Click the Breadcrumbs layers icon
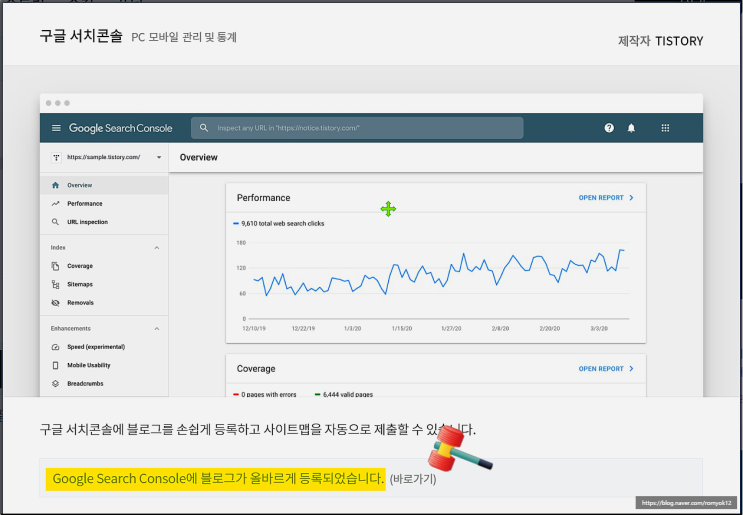743x515 pixels. (55, 384)
